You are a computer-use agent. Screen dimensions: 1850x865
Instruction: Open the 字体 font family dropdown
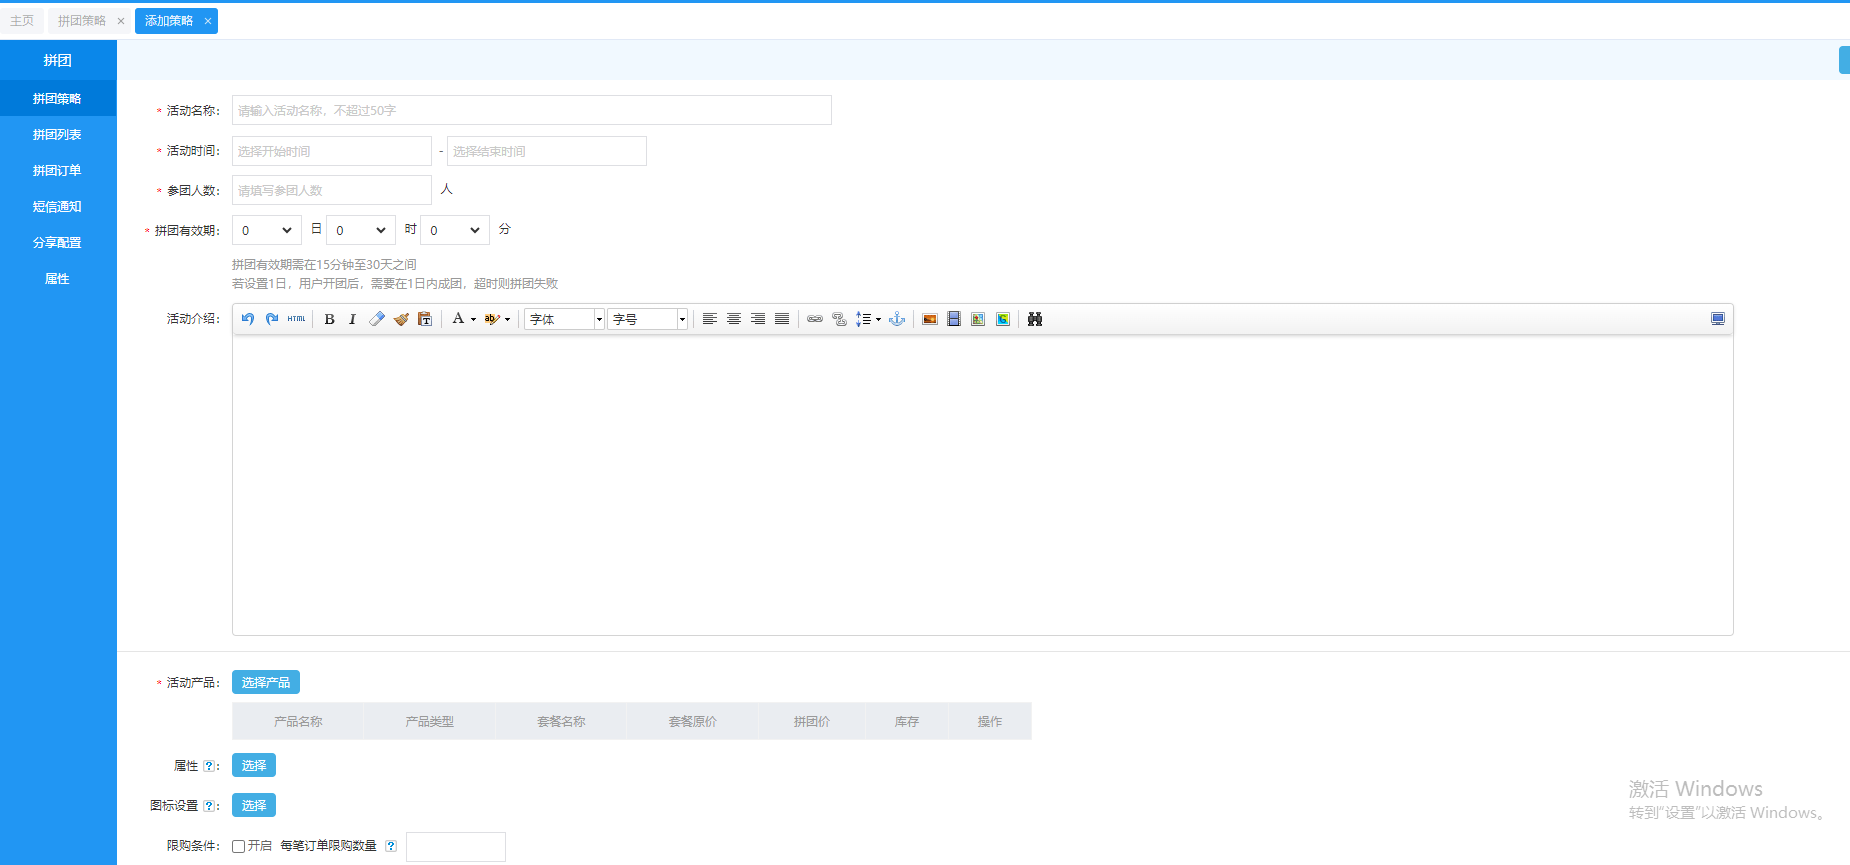click(x=565, y=319)
